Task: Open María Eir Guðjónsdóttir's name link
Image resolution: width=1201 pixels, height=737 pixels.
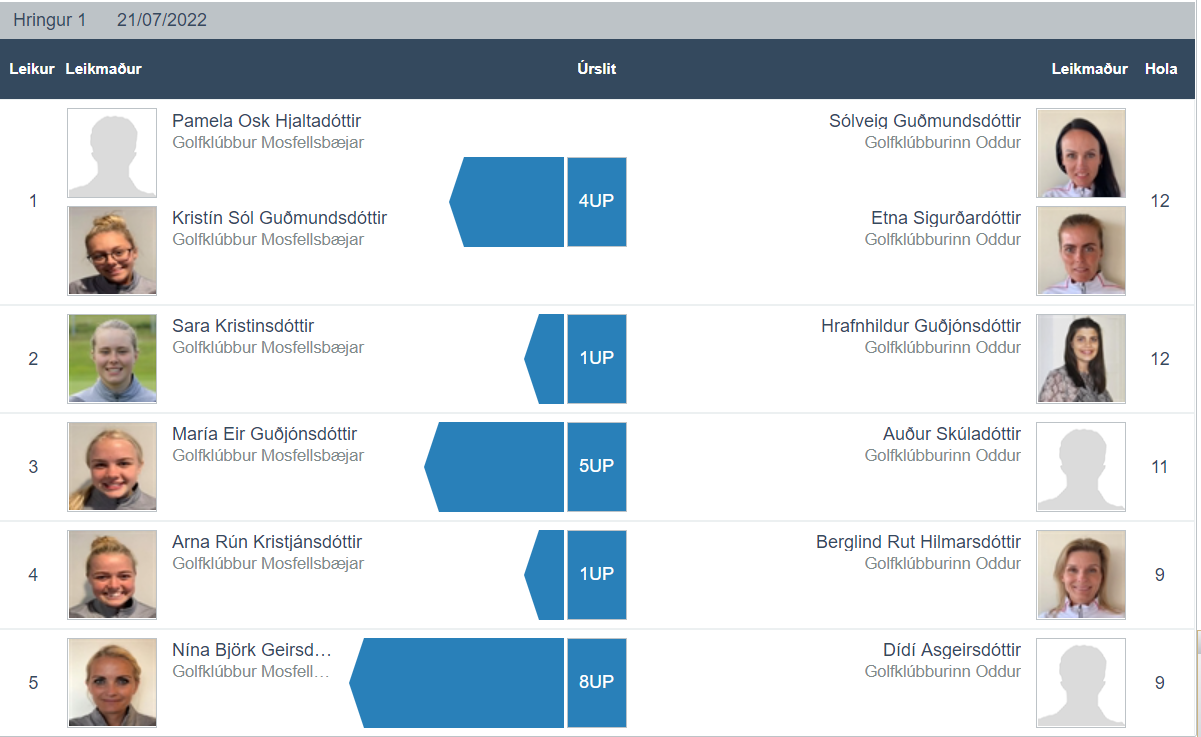Action: pyautogui.click(x=264, y=434)
